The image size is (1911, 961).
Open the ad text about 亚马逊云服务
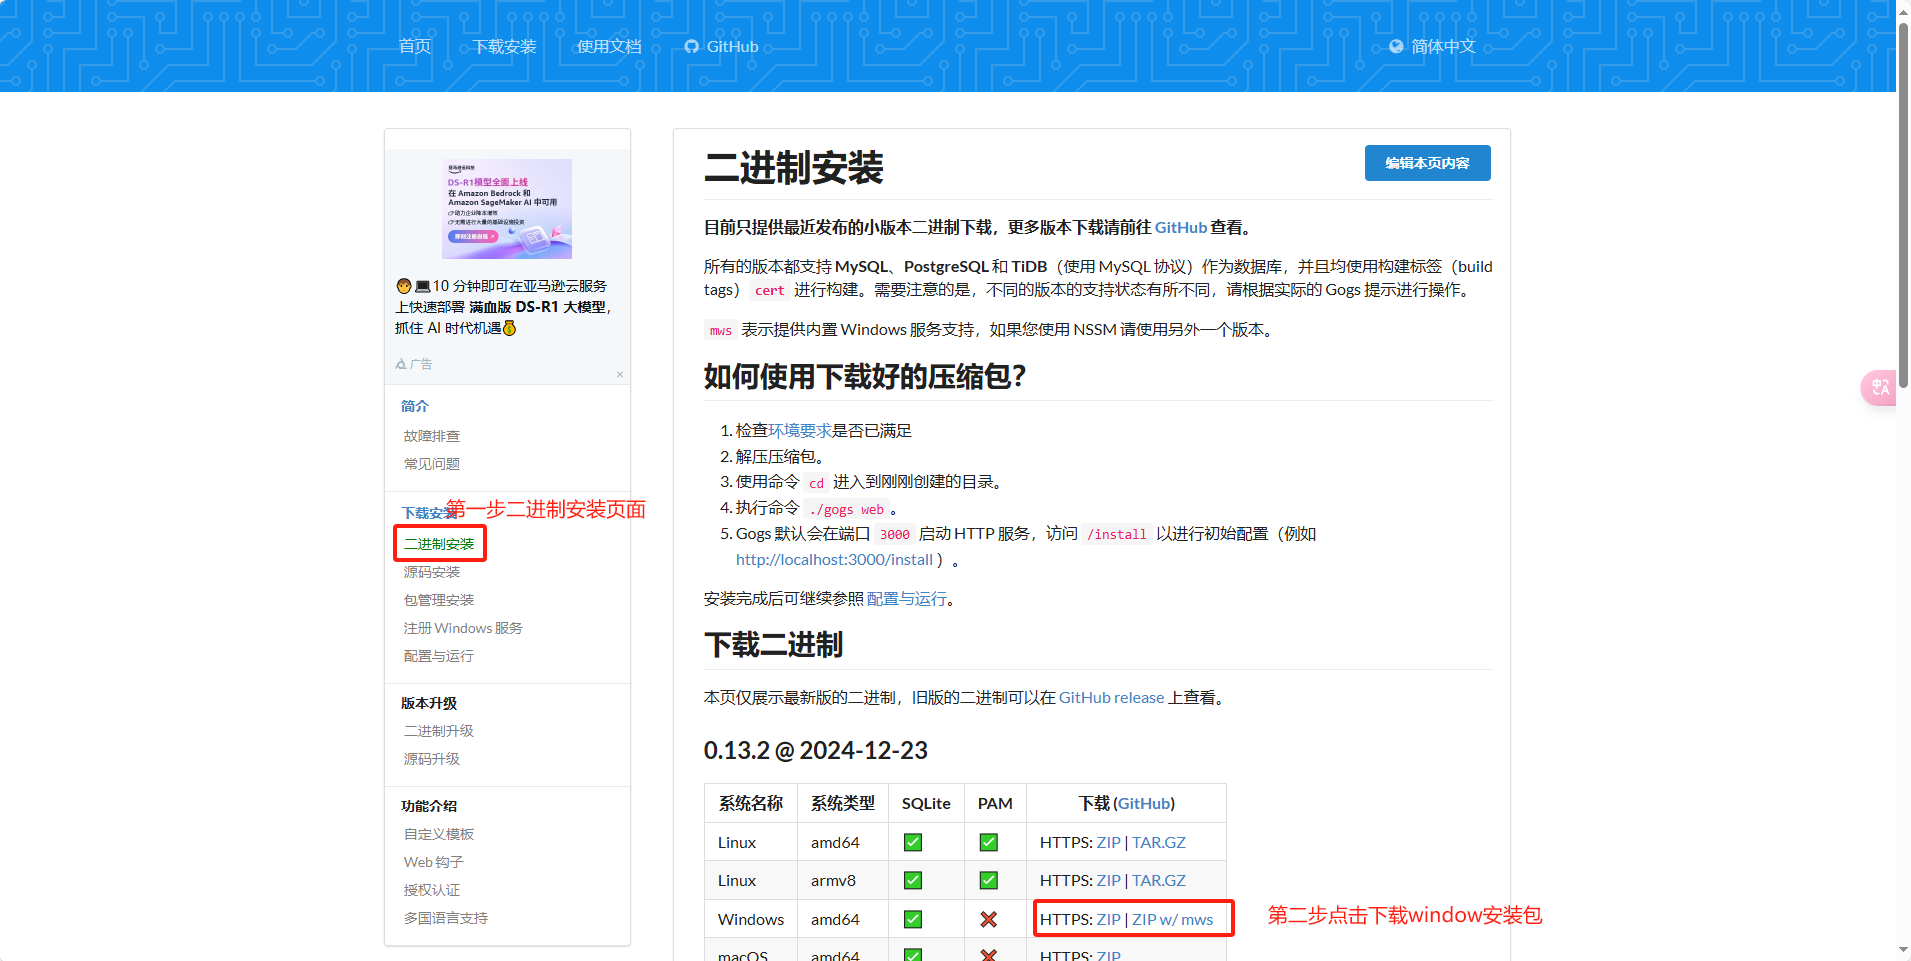pos(503,307)
